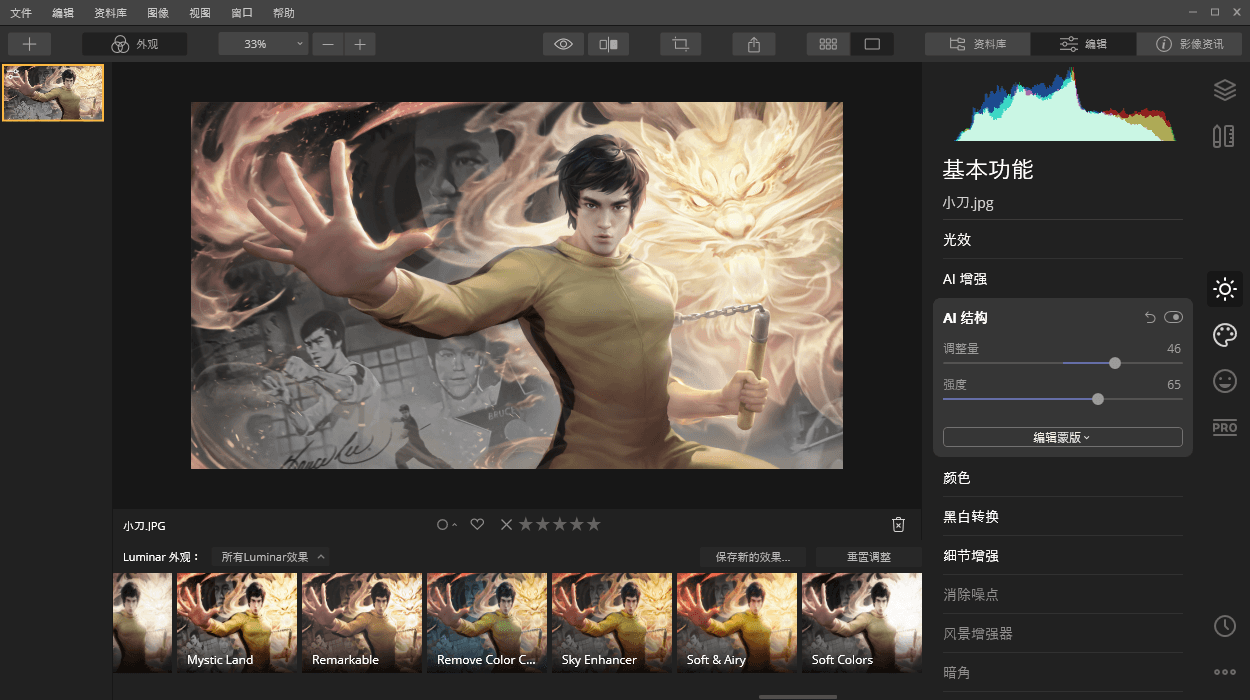Toggle the AI 结构 filter visibility
The image size is (1250, 700).
coord(1173,318)
